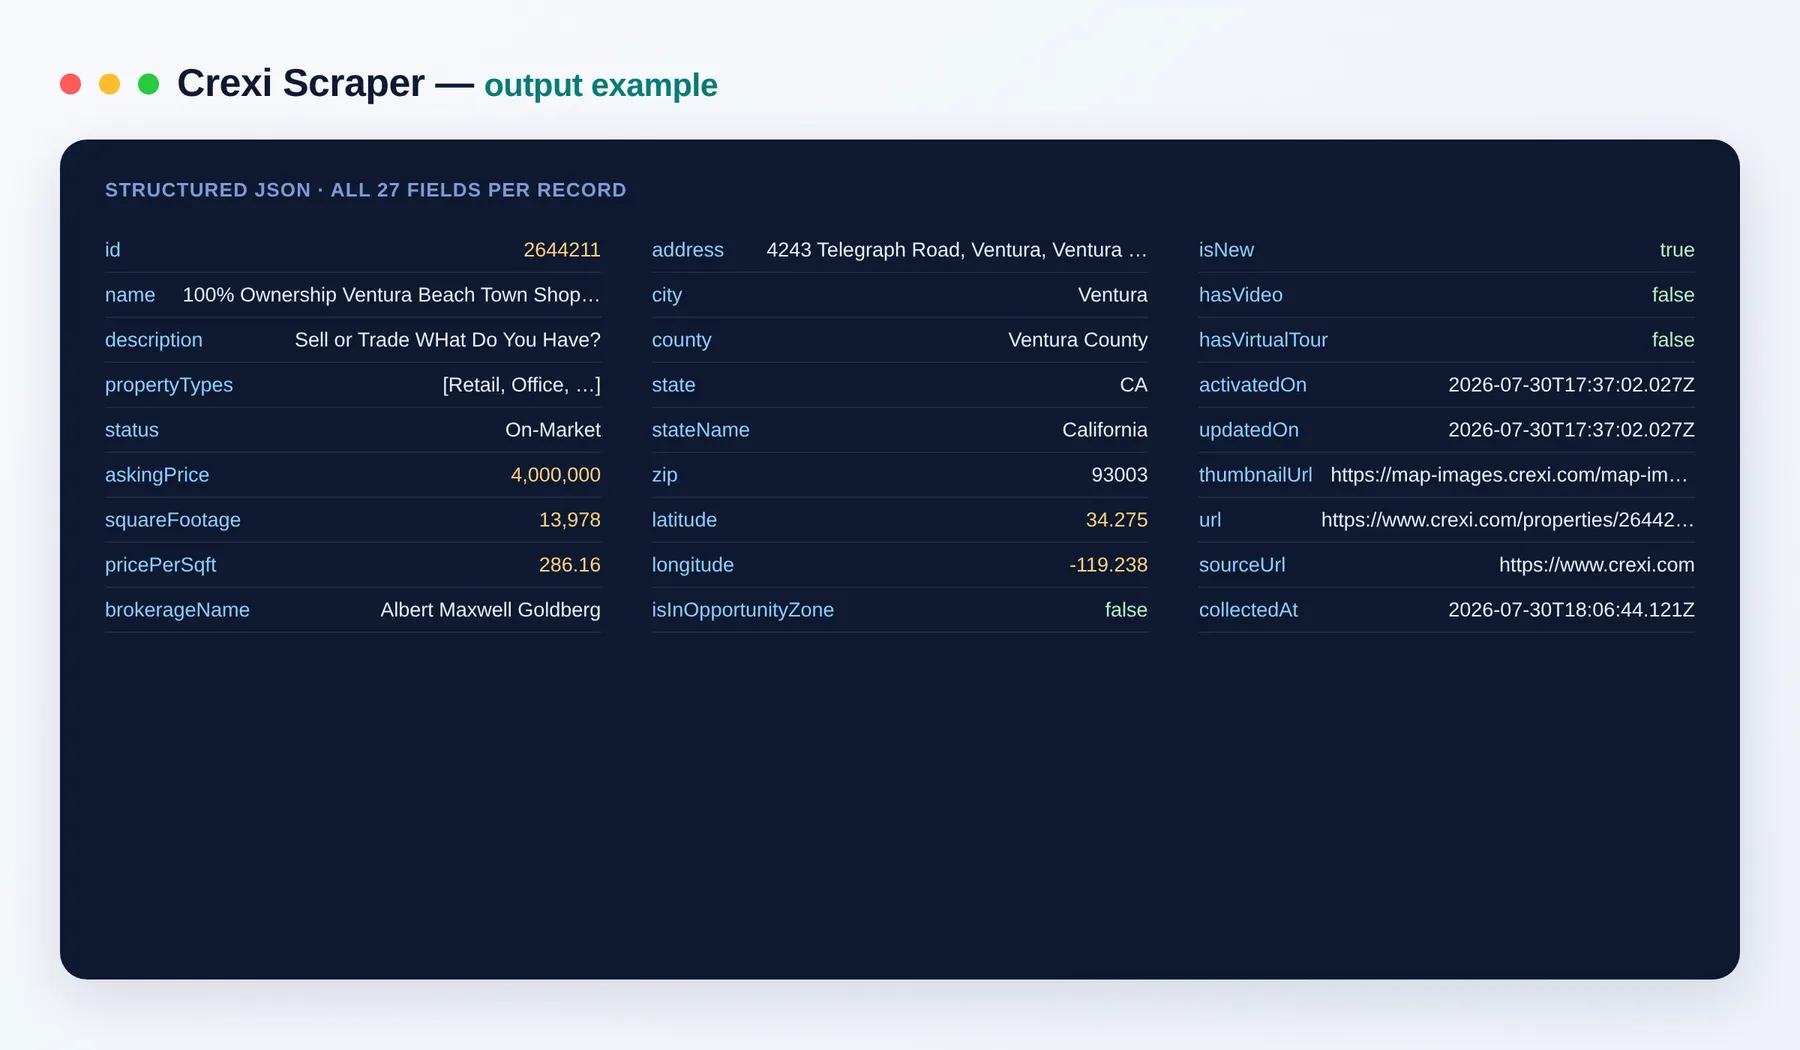Click the 'propertyTypes' field label

[169, 385]
